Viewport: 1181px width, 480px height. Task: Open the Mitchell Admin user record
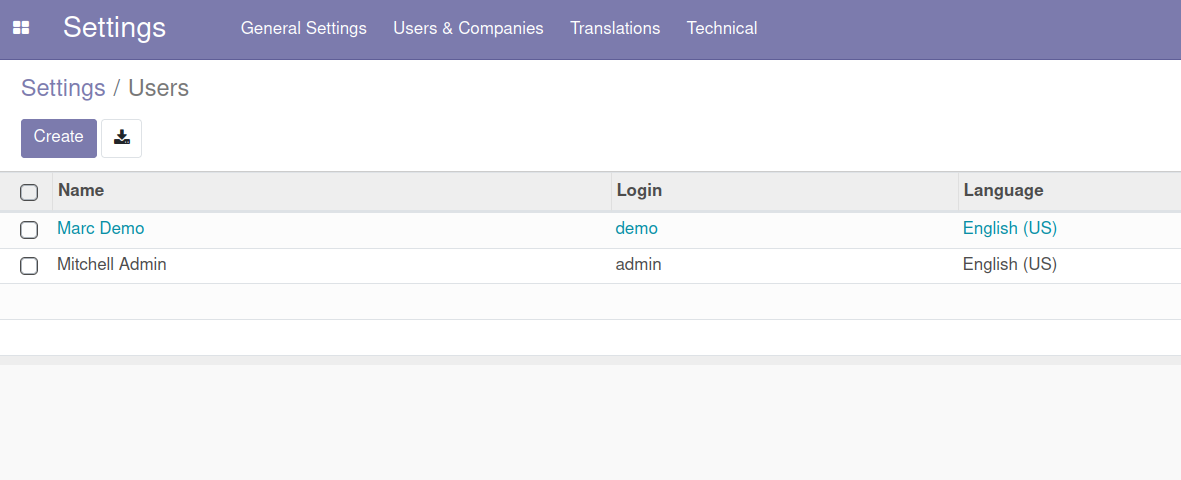click(111, 264)
